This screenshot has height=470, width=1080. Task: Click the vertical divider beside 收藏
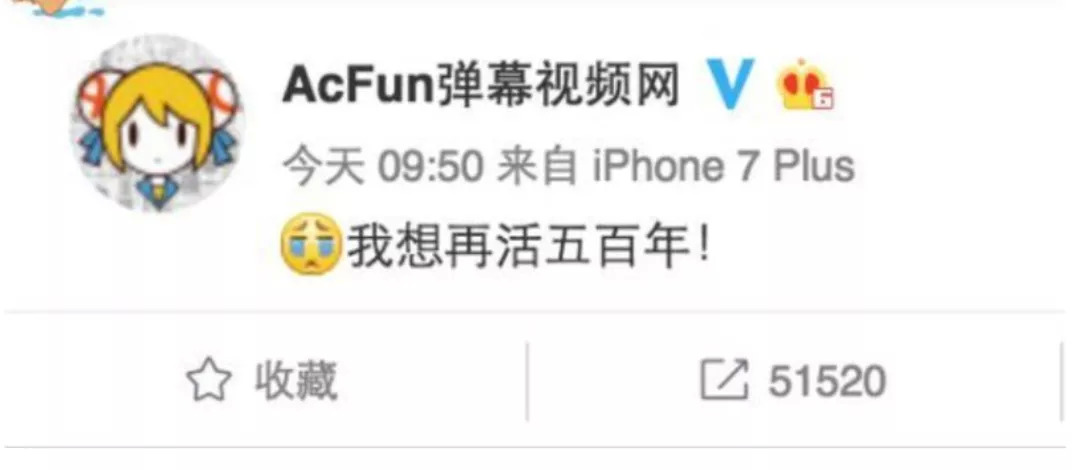pos(528,381)
